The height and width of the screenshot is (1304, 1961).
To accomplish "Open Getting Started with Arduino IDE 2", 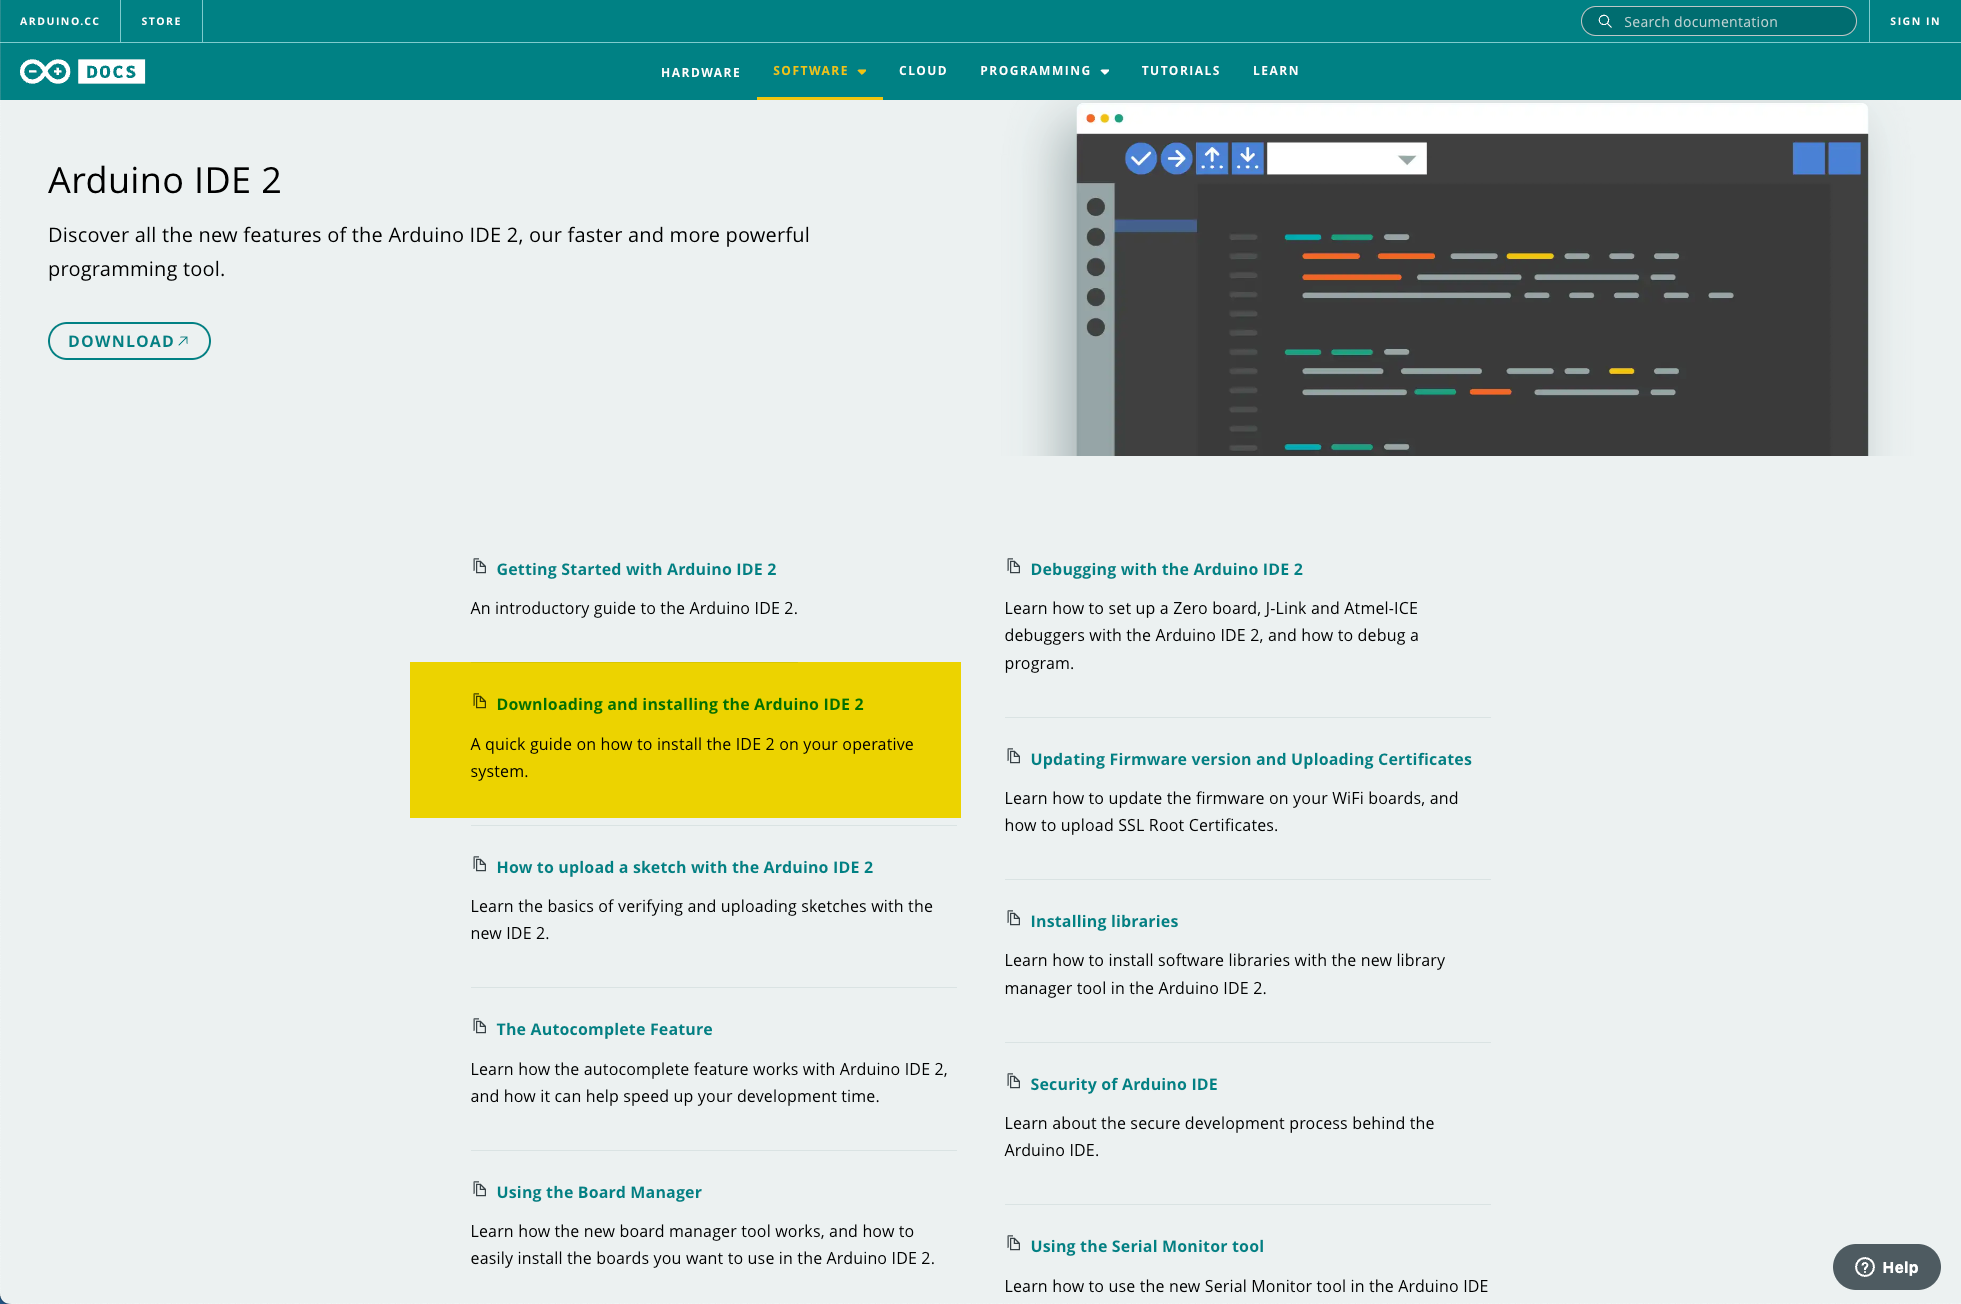I will (x=636, y=568).
